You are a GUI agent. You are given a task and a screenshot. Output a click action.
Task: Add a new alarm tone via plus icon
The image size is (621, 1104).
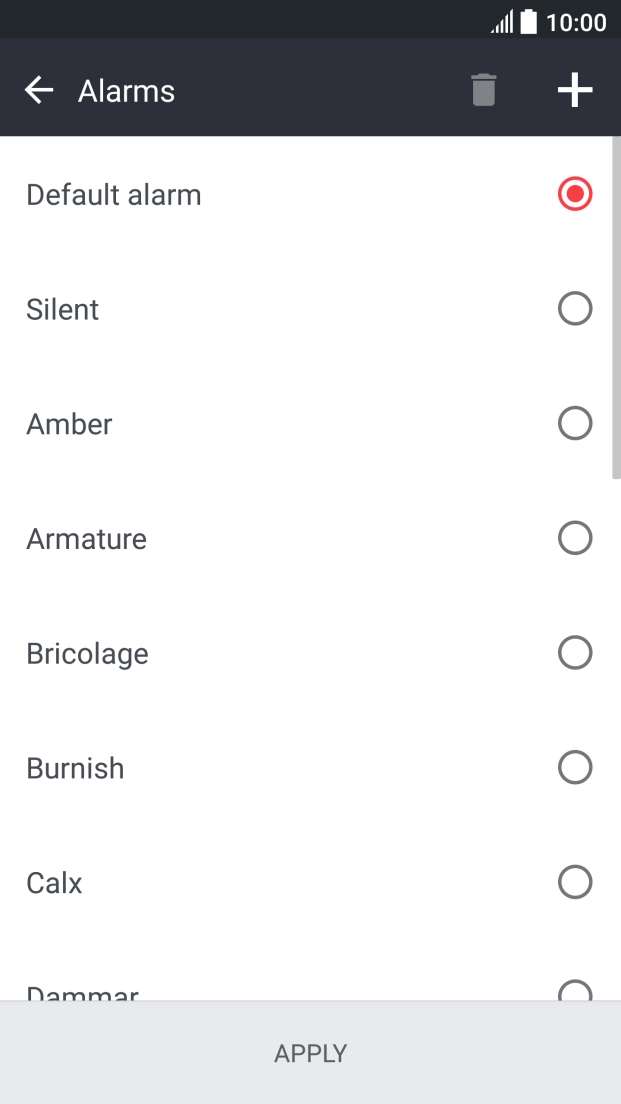(x=575, y=89)
